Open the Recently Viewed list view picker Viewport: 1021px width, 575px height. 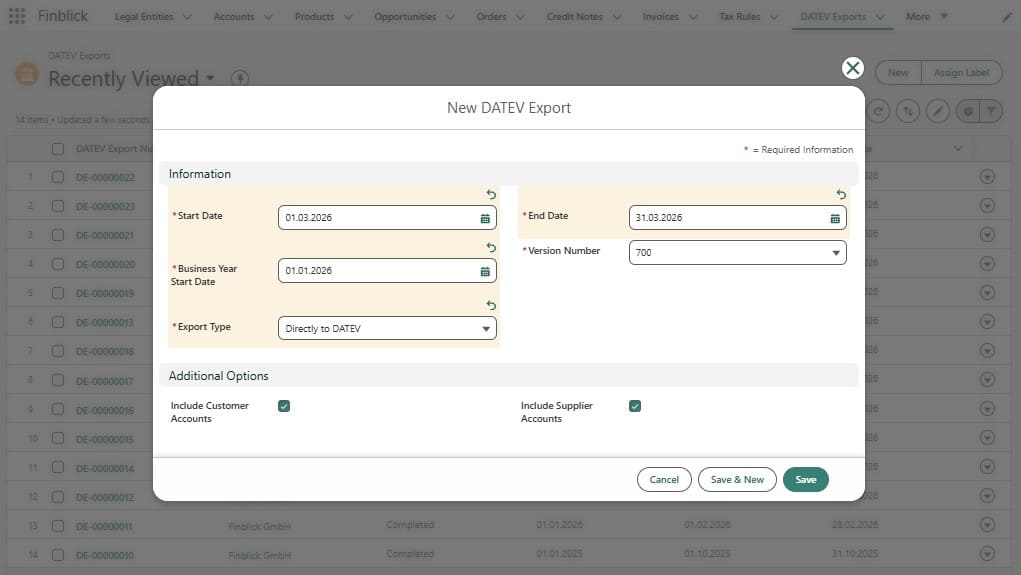point(210,78)
